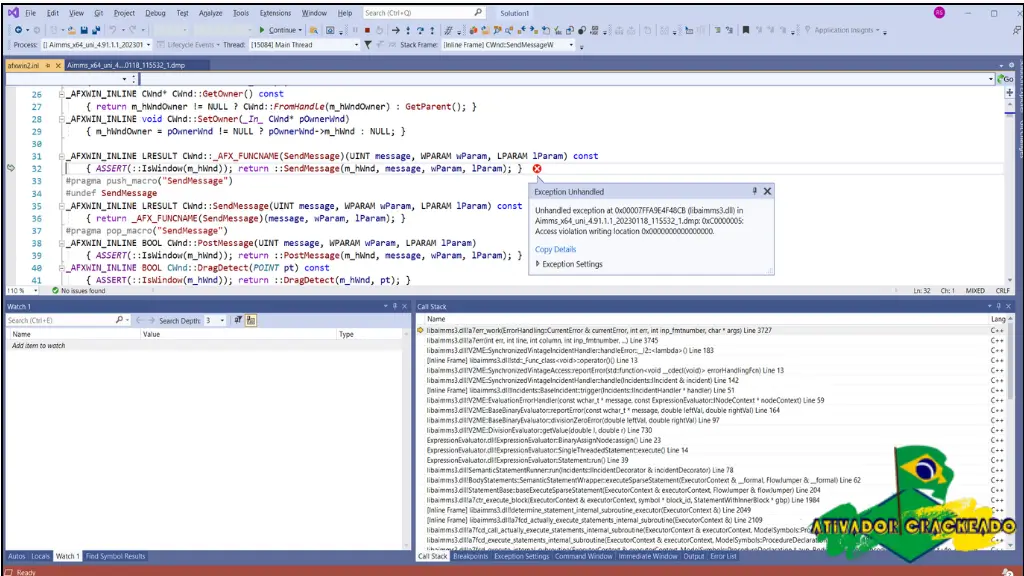Click the Show Next Statement arrow icon
1024x576 pixels.
395,30
